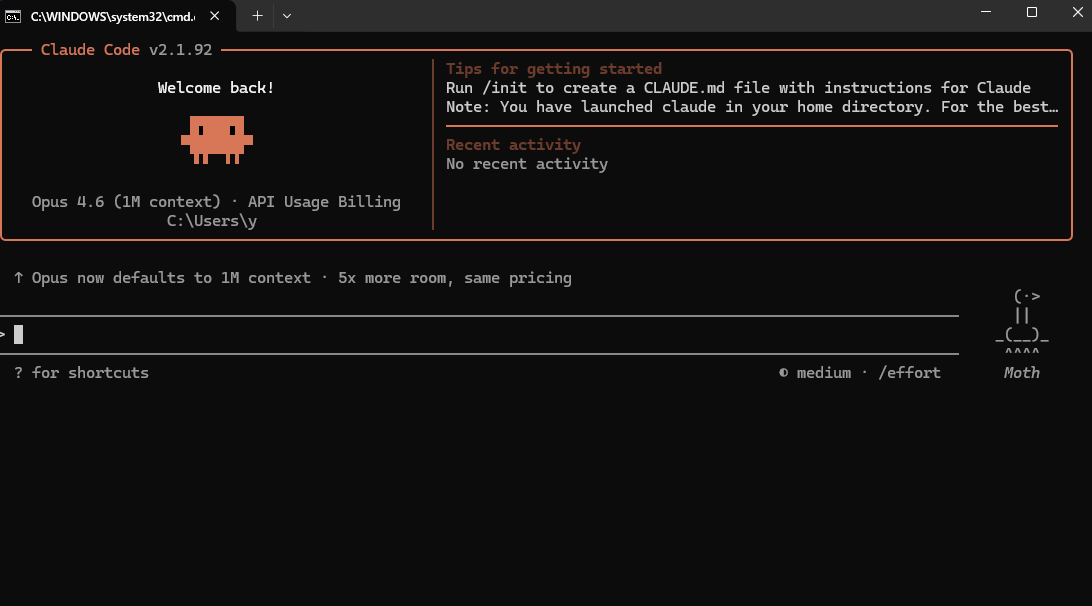
Task: Click the 'Welcome back!' greeting
Action: click(216, 88)
